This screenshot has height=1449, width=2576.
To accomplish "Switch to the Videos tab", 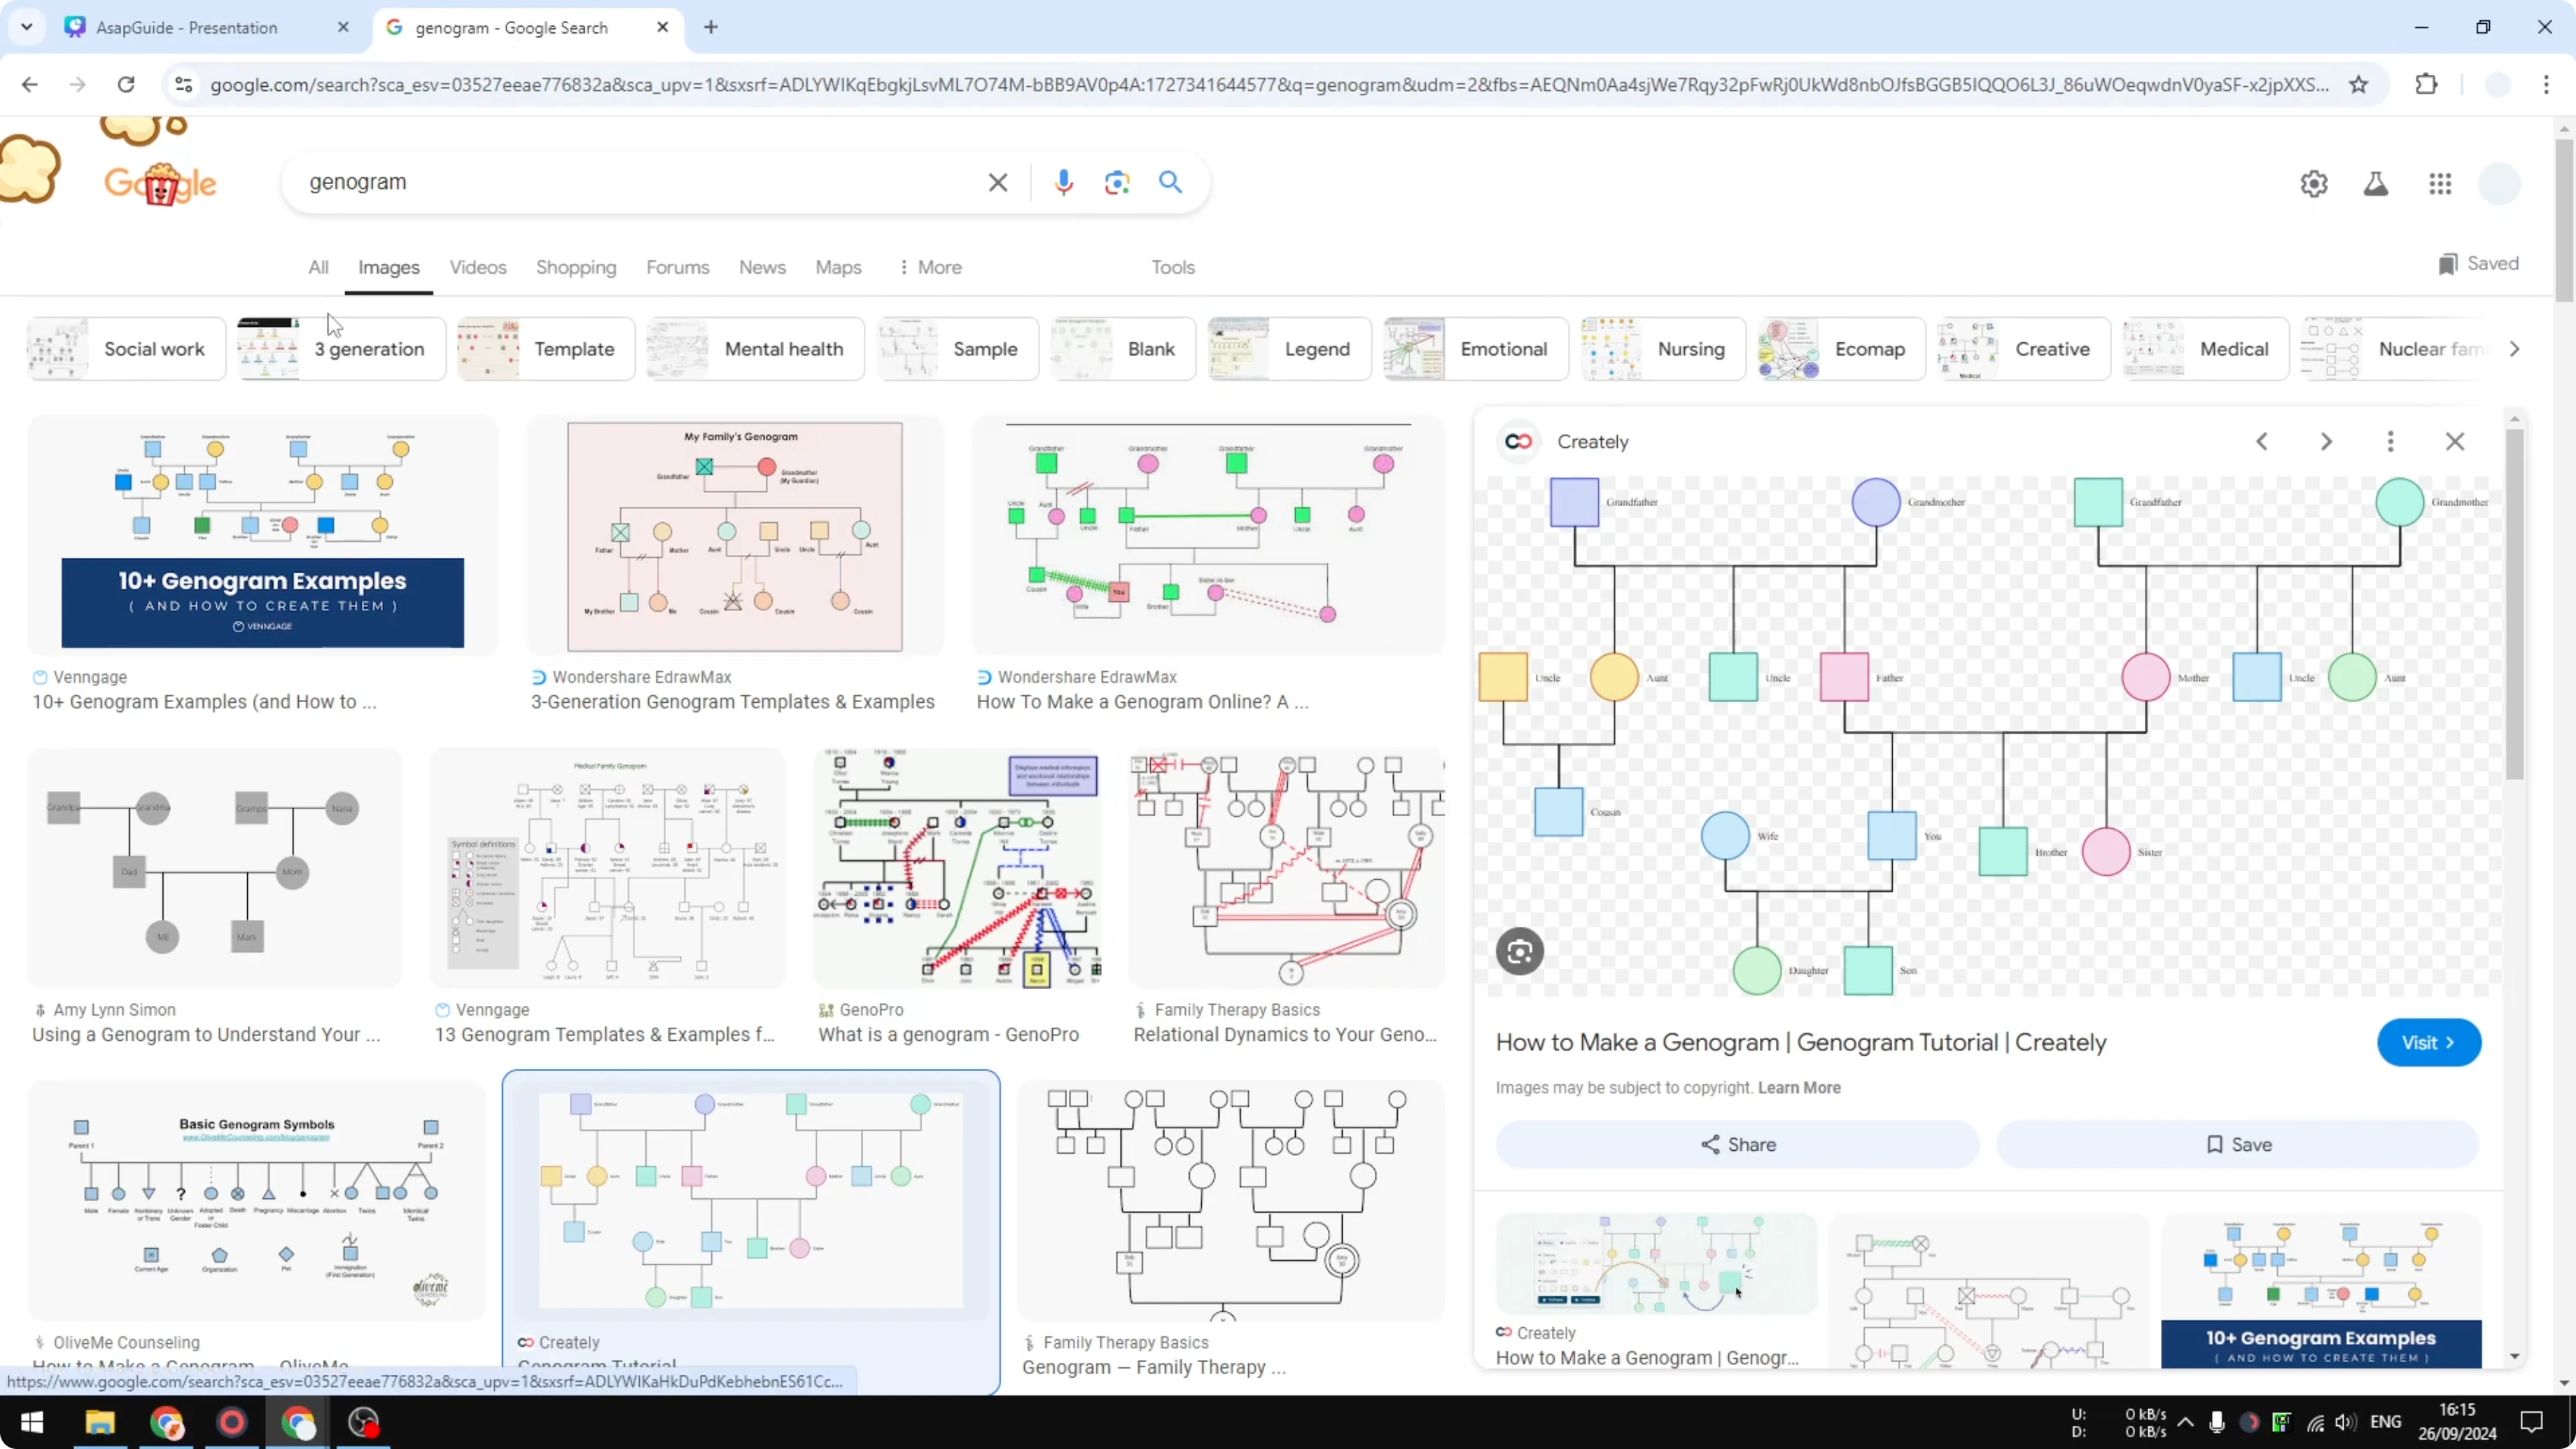I will coord(477,268).
